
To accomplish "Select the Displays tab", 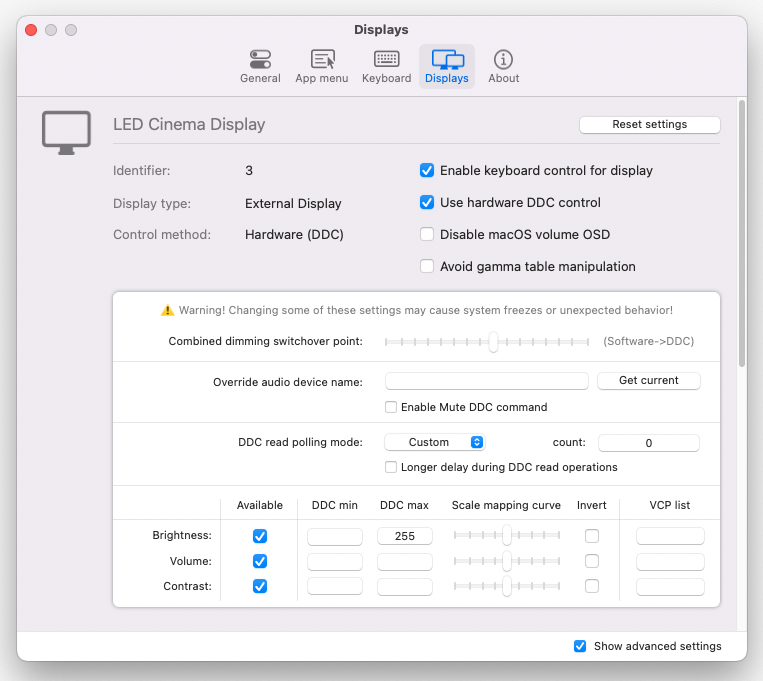I will pyautogui.click(x=447, y=67).
